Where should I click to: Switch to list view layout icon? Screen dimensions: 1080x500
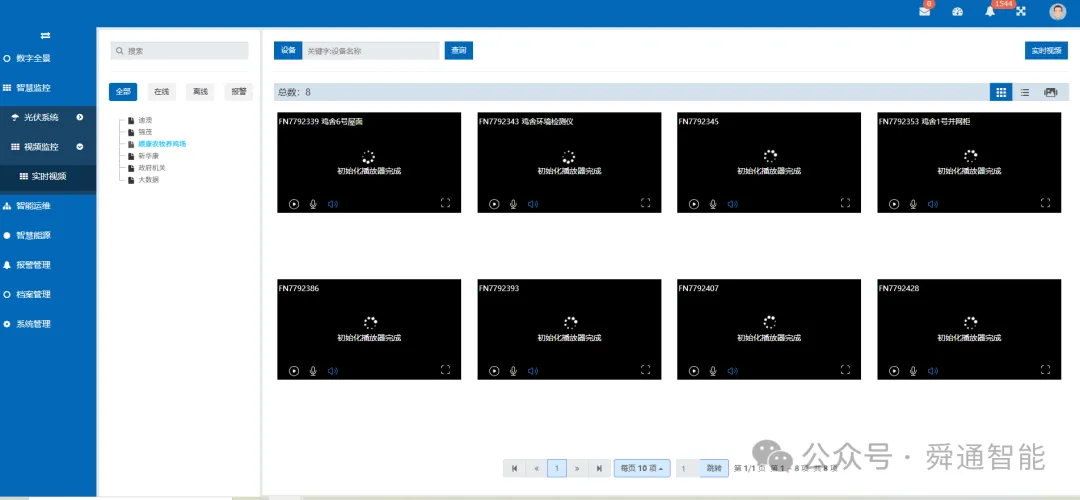pyautogui.click(x=1025, y=92)
